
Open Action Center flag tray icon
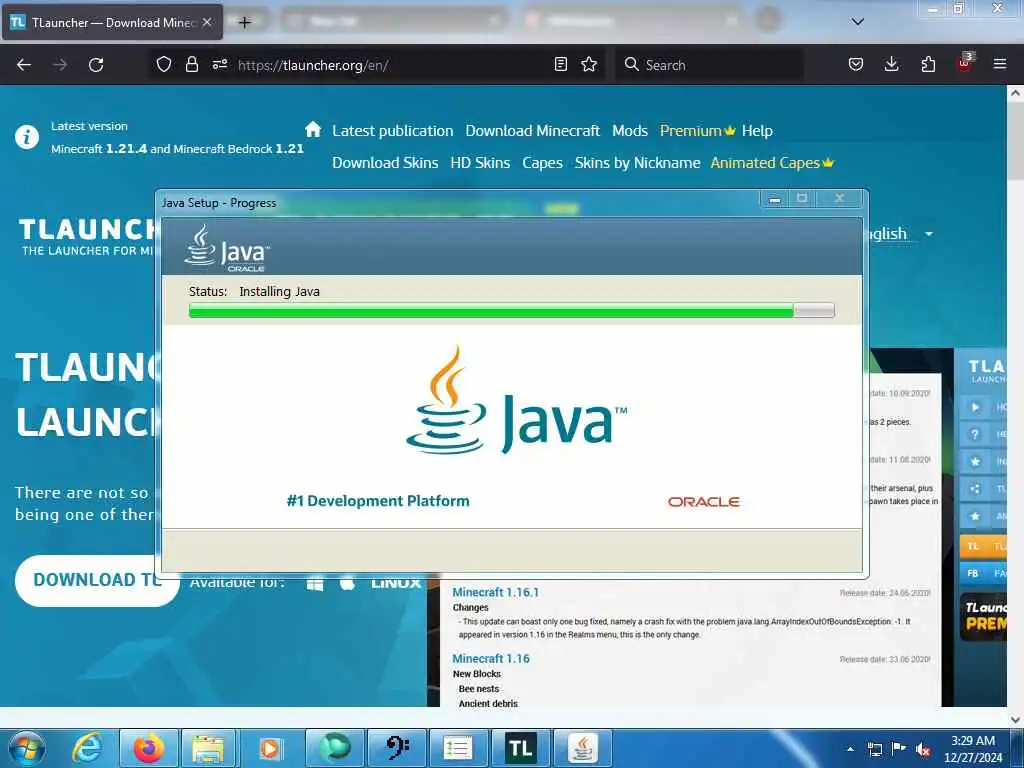point(899,749)
